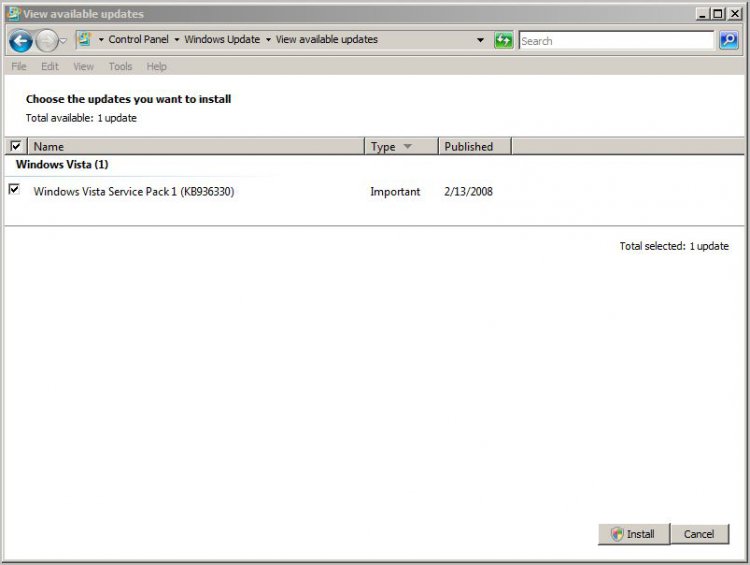The width and height of the screenshot is (750, 565).
Task: Click View available updates breadcrumb segment
Action: (x=327, y=39)
